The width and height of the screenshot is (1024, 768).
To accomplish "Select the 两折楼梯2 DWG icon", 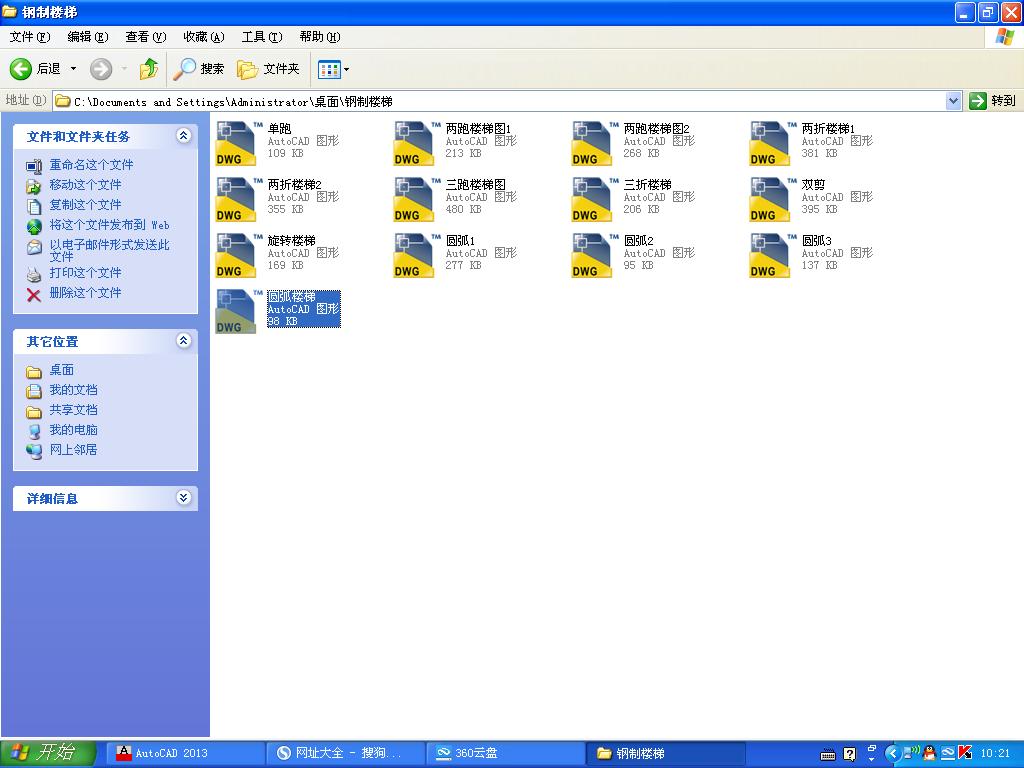I will [236, 200].
